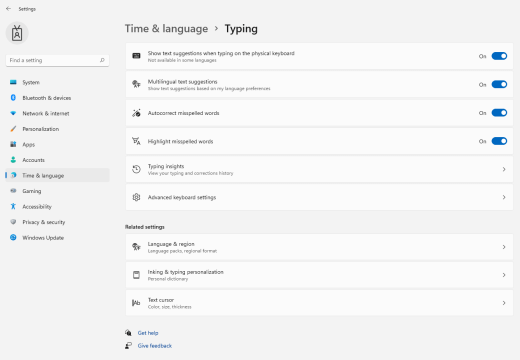Open Language & region chevron

click(x=504, y=247)
